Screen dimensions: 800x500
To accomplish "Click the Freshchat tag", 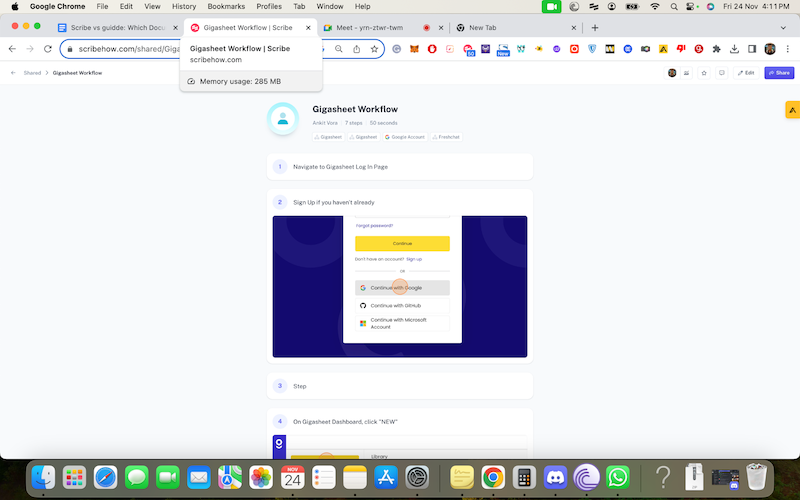I will point(446,137).
